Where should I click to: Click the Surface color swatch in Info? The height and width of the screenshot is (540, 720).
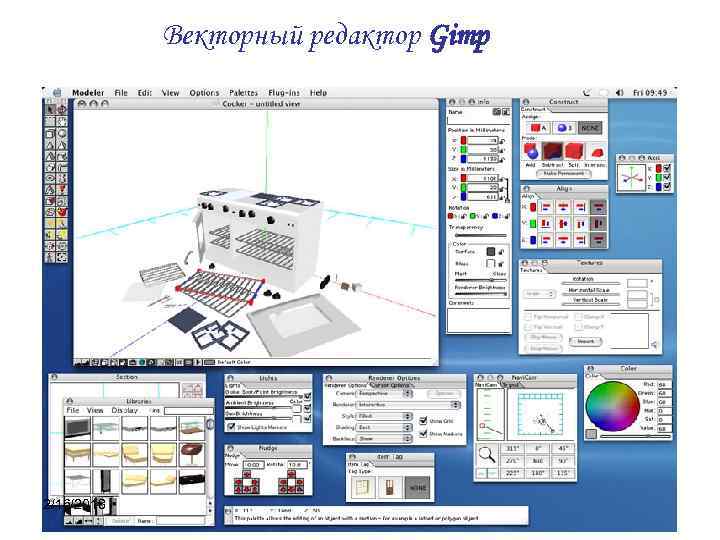pos(490,252)
